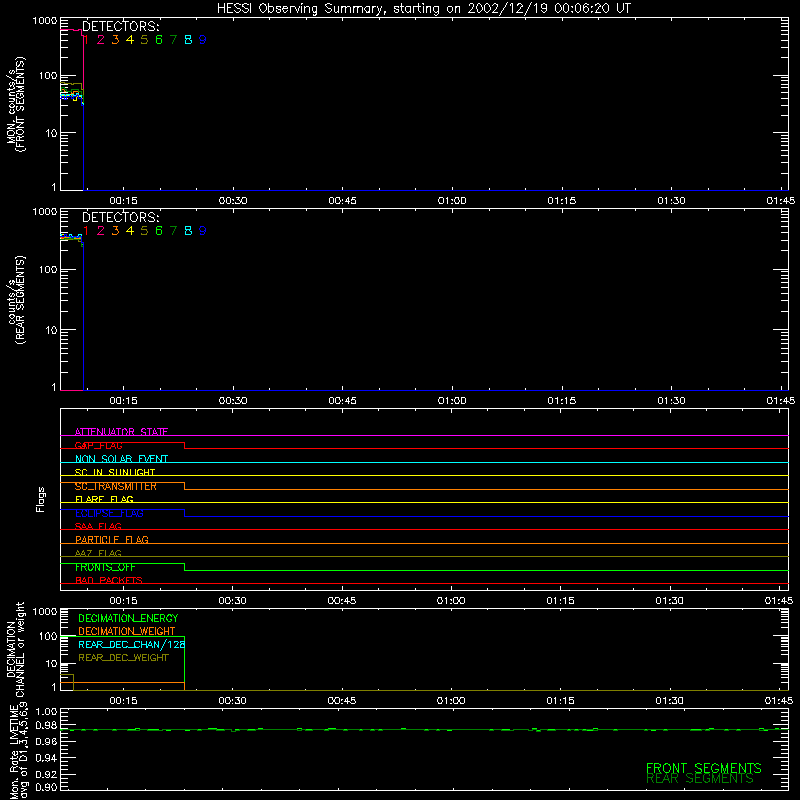Click the ATTENUATOR_STATE flag label
Screen dimensions: 800x800
pyautogui.click(x=121, y=432)
